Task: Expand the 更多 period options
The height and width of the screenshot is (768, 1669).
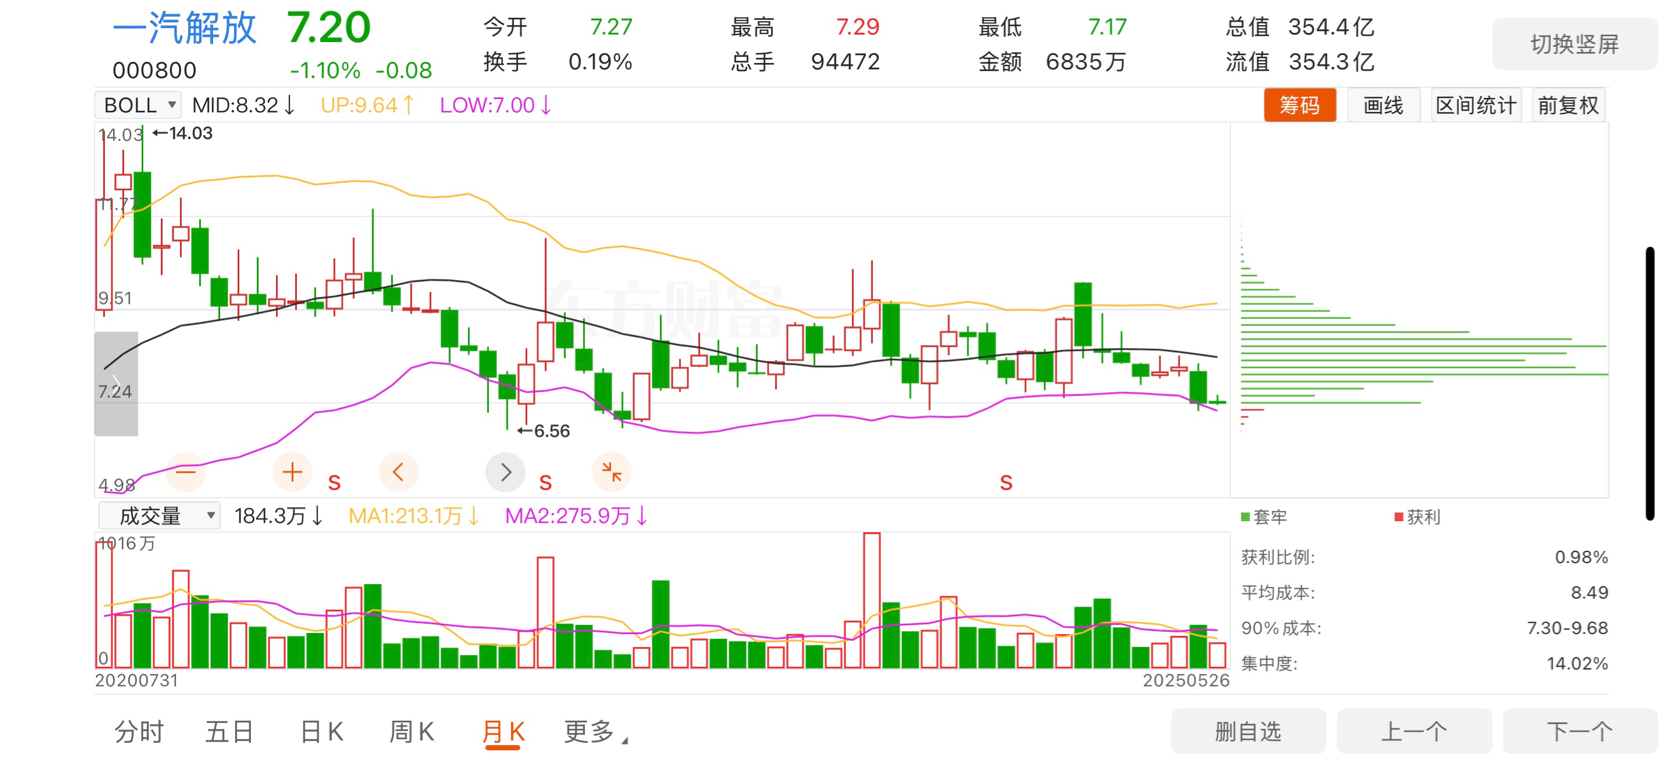Action: (596, 732)
